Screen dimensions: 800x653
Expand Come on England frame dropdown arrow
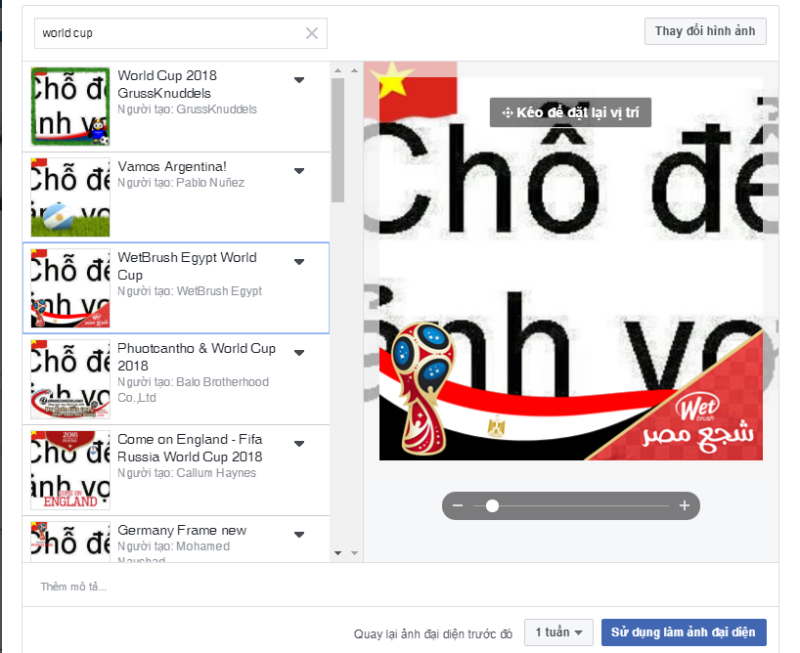pyautogui.click(x=299, y=444)
